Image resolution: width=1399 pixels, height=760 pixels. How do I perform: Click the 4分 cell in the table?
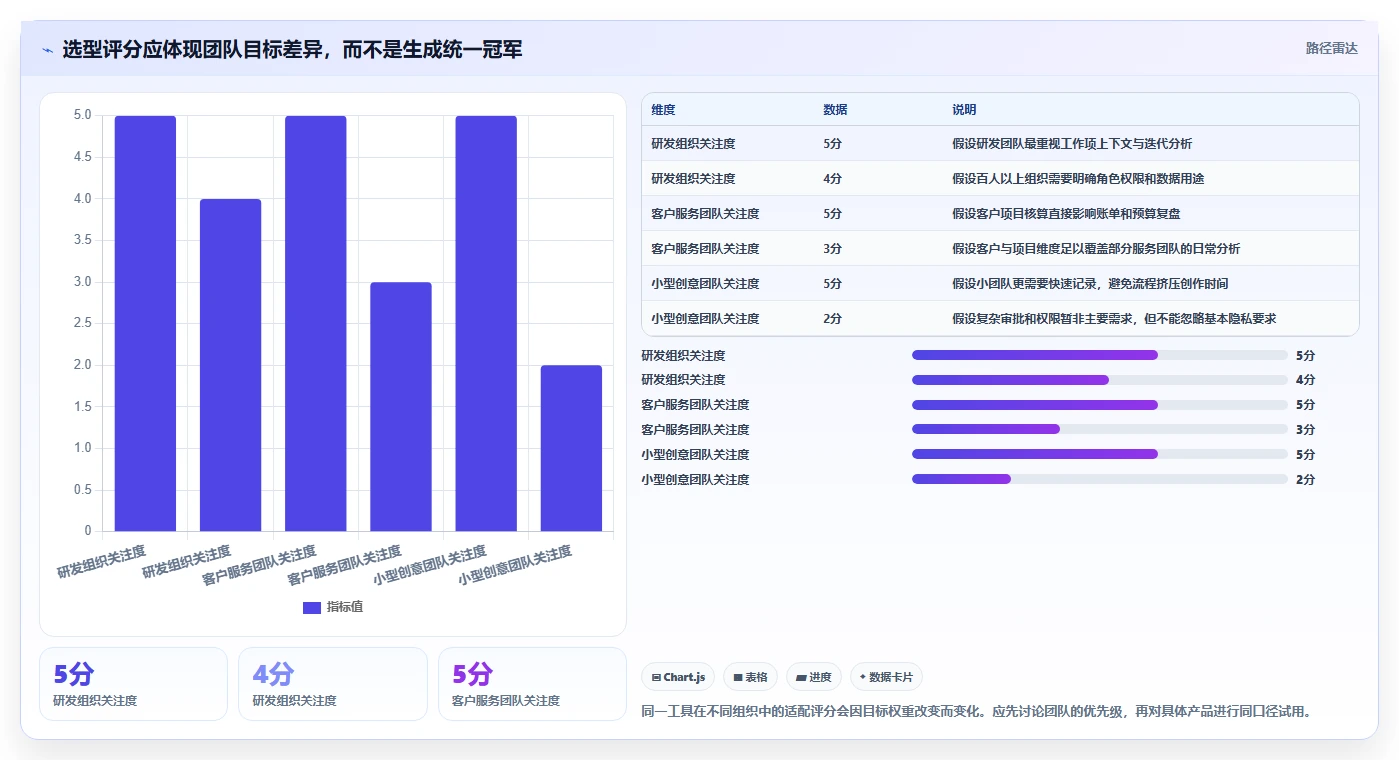[832, 179]
